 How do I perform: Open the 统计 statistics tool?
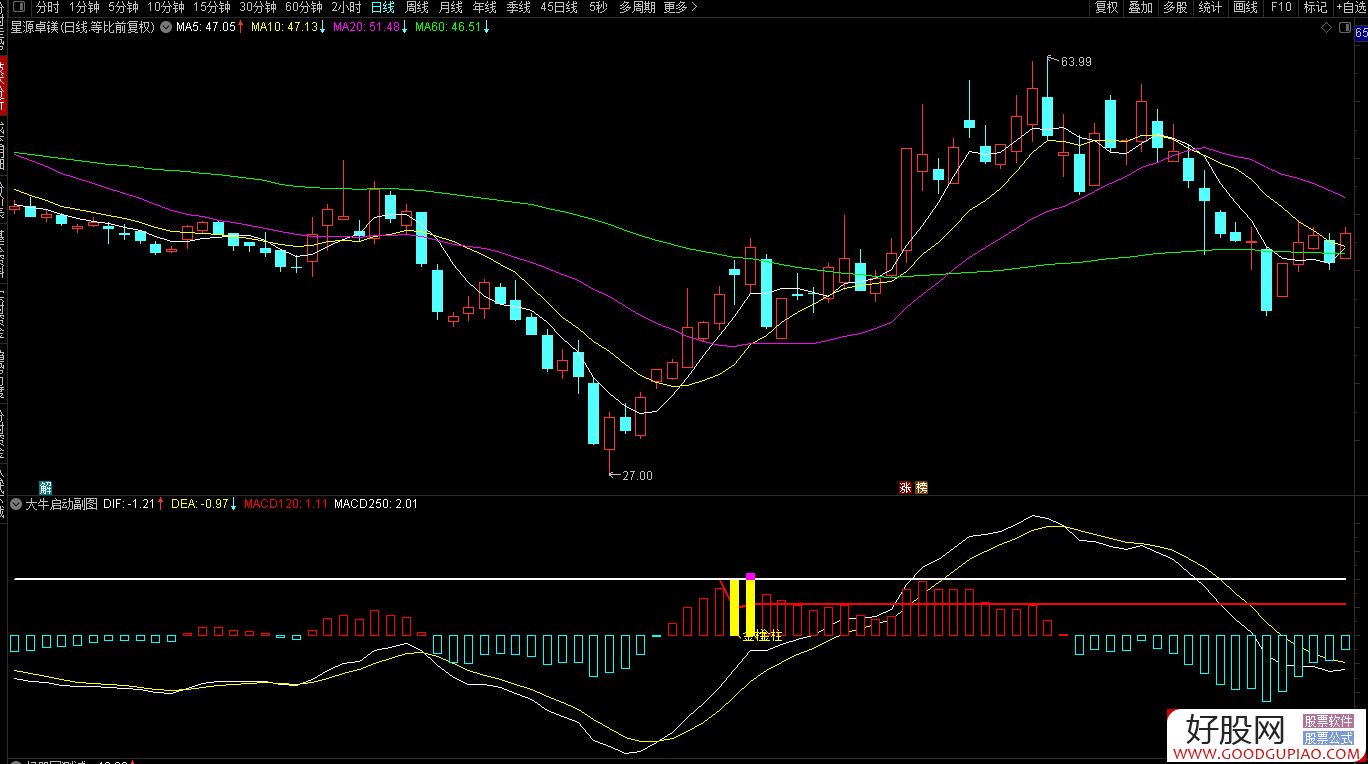pos(1210,7)
